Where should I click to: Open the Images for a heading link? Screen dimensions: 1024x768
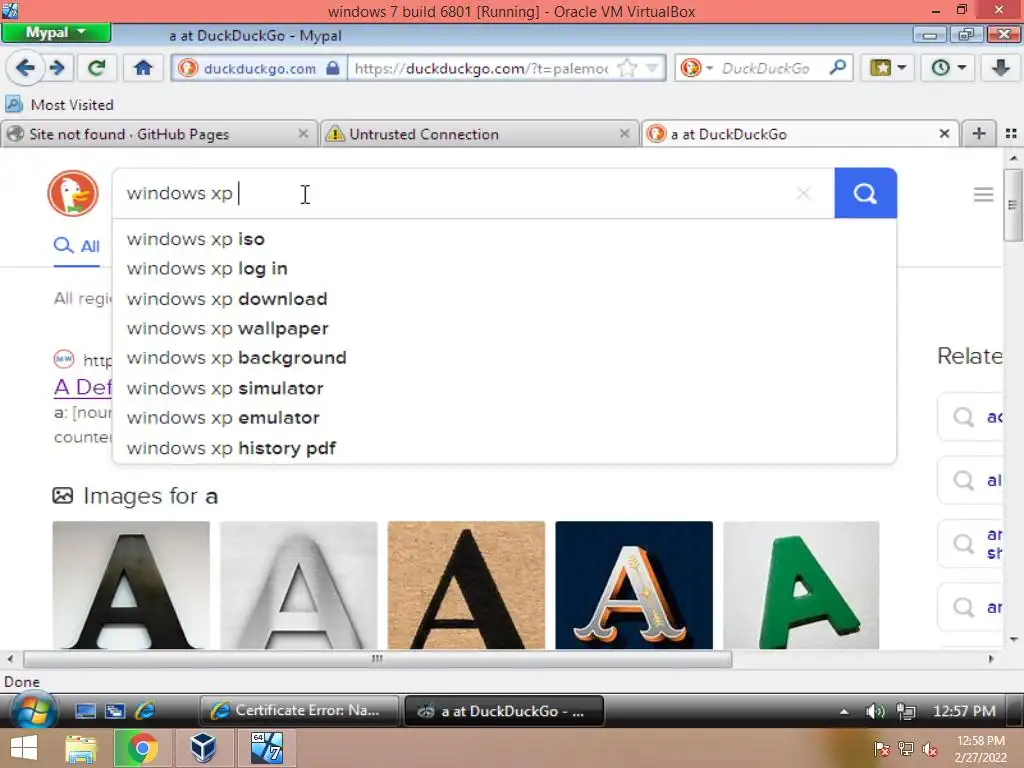150,496
